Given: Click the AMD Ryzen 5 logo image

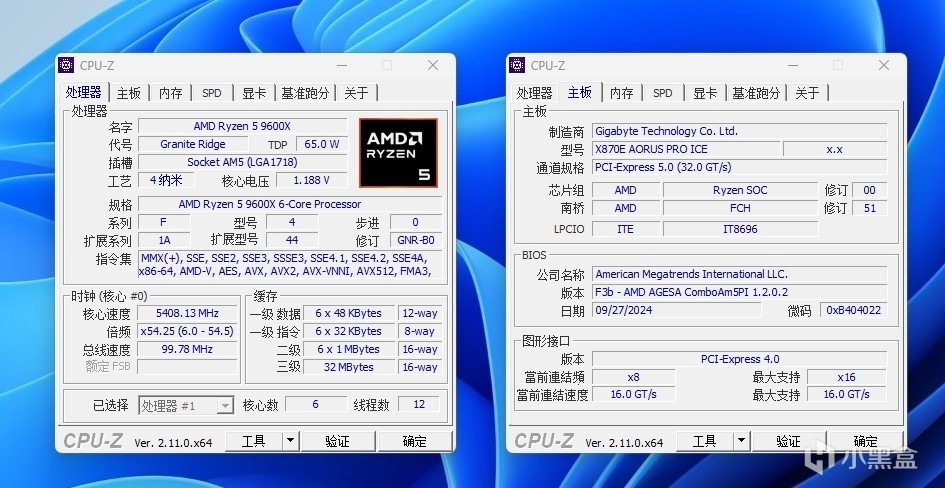Looking at the screenshot, I should [x=398, y=153].
